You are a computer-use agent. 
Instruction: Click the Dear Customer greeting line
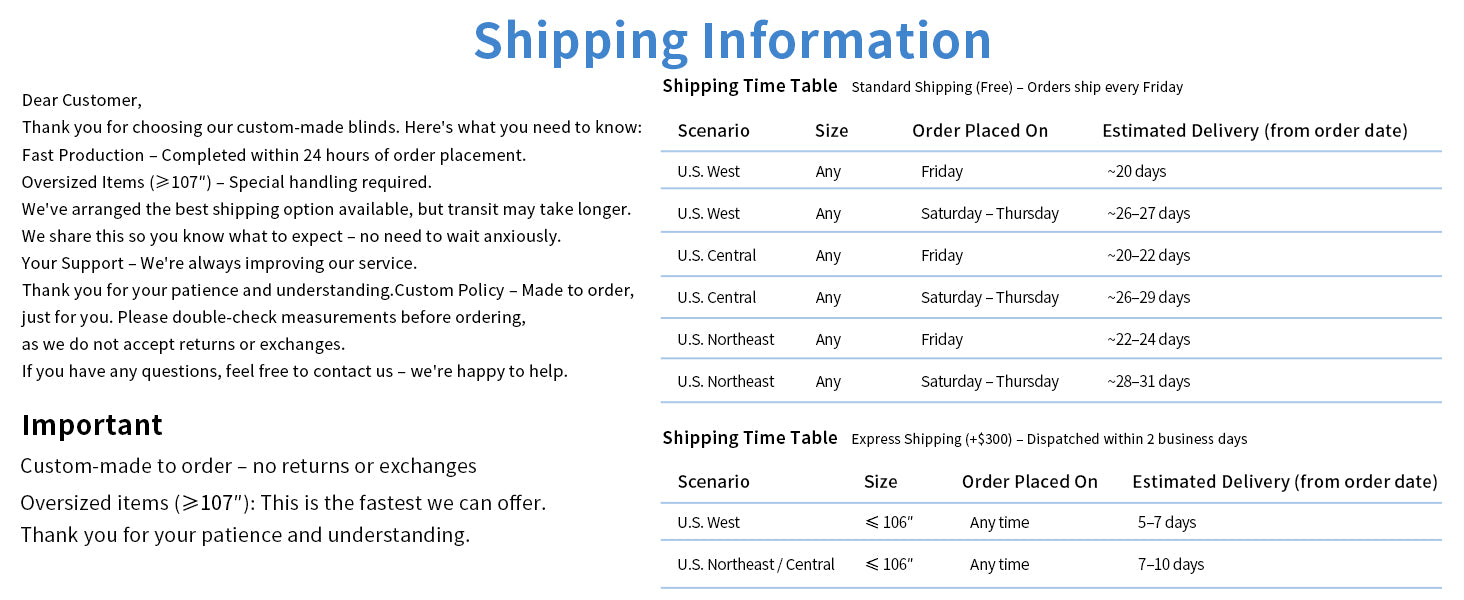[82, 100]
